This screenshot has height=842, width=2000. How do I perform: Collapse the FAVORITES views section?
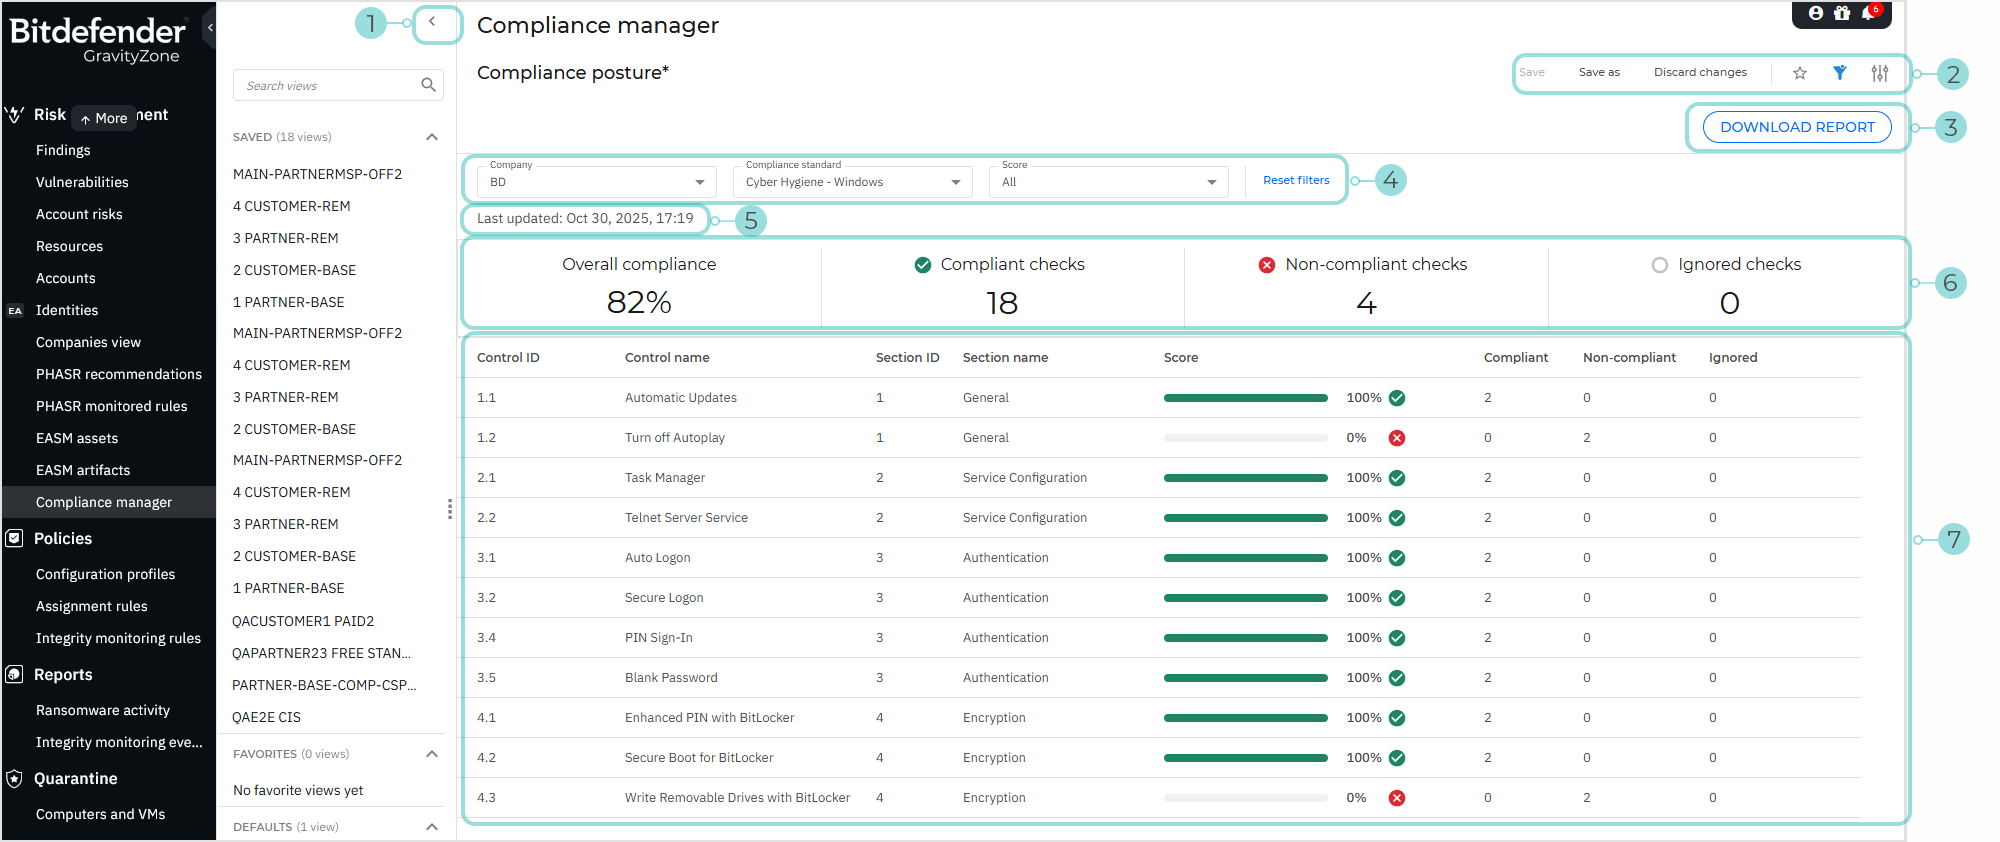pyautogui.click(x=432, y=754)
